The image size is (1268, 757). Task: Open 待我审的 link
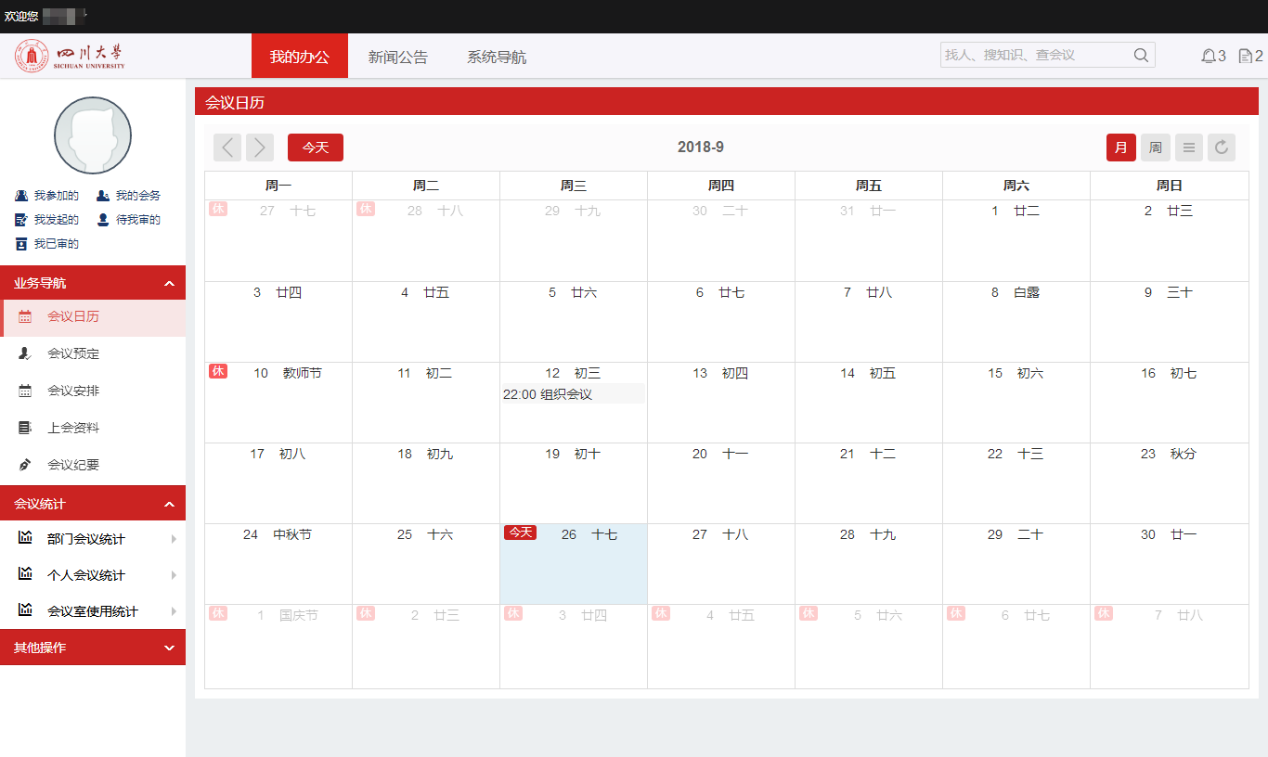coord(138,220)
